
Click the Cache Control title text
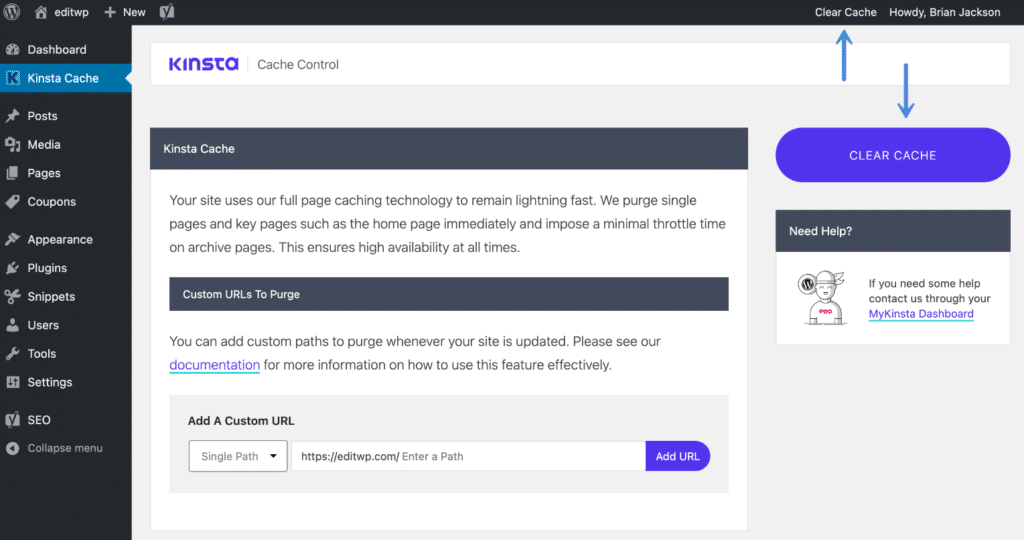[298, 65]
